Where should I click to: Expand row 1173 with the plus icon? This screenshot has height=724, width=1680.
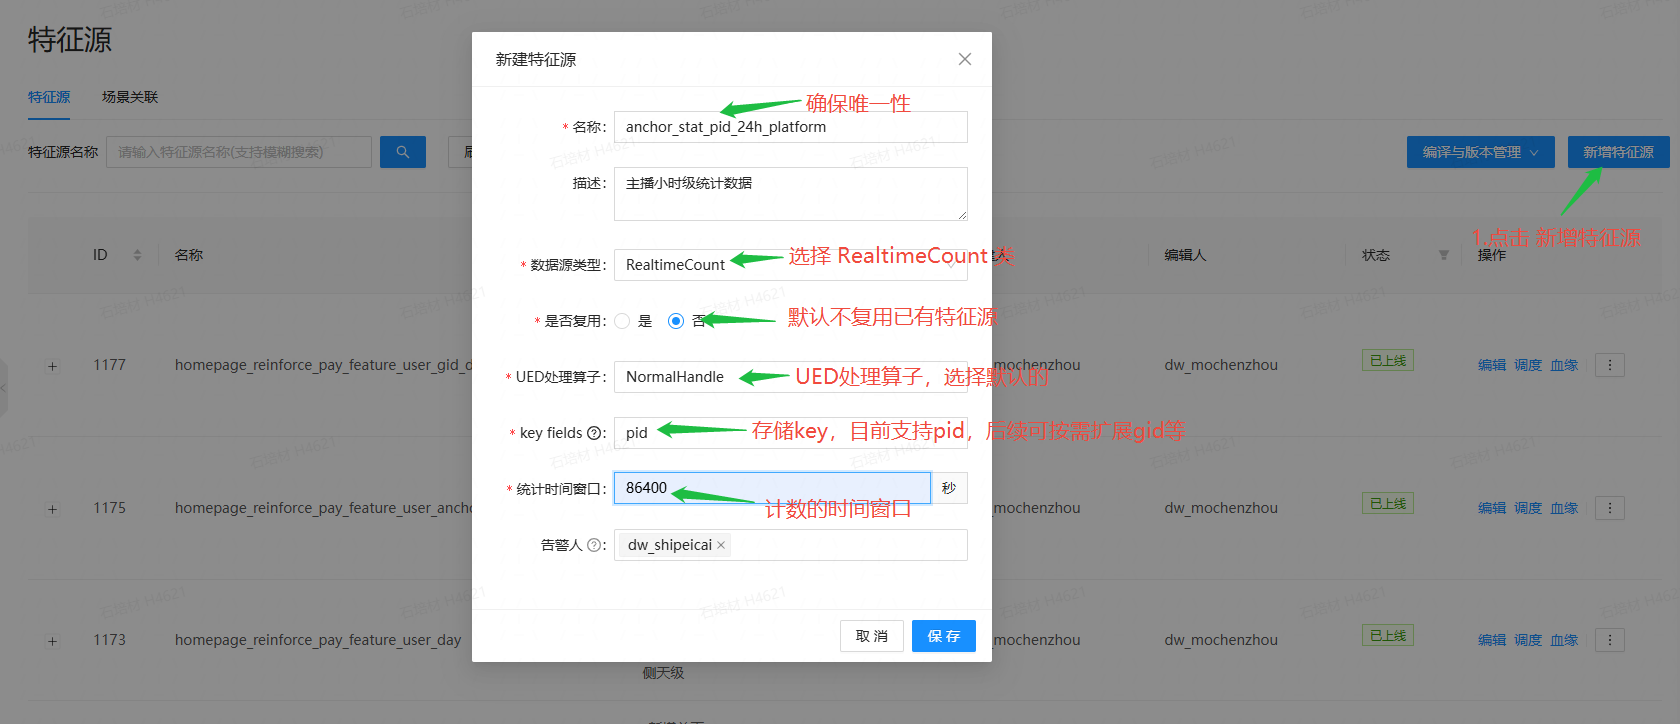click(52, 641)
